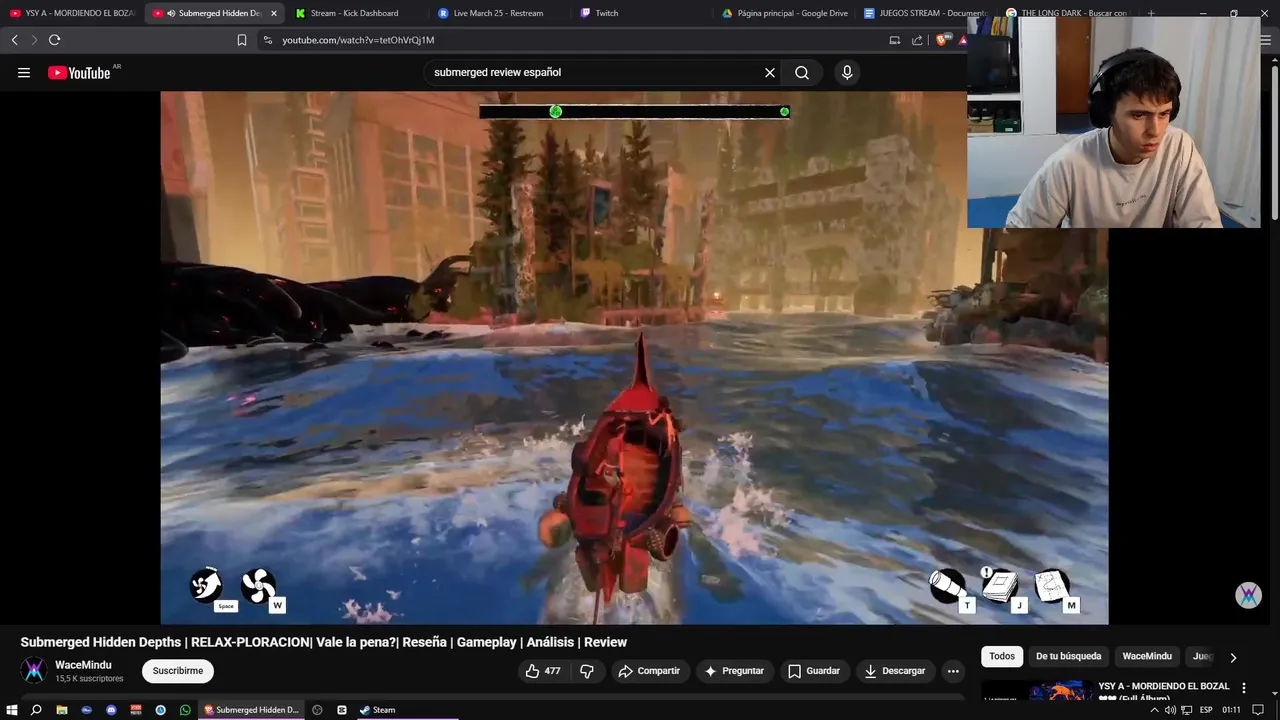Reload the current page
1280x720 pixels.
(54, 40)
